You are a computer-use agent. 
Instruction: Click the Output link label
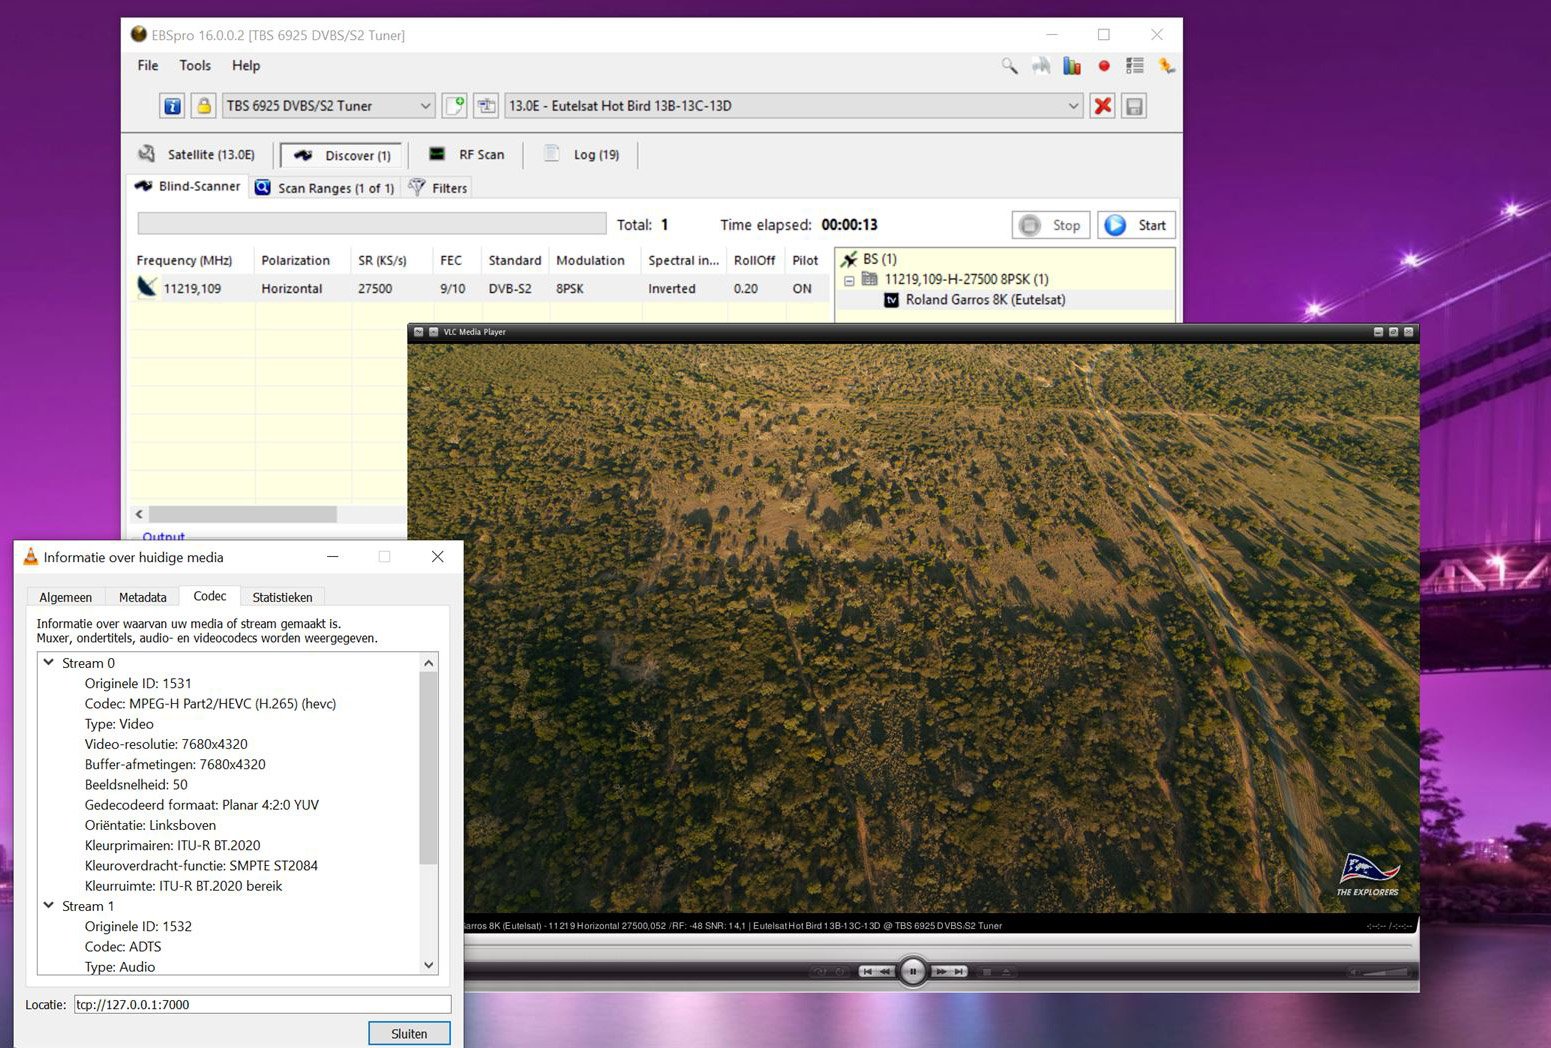point(163,536)
